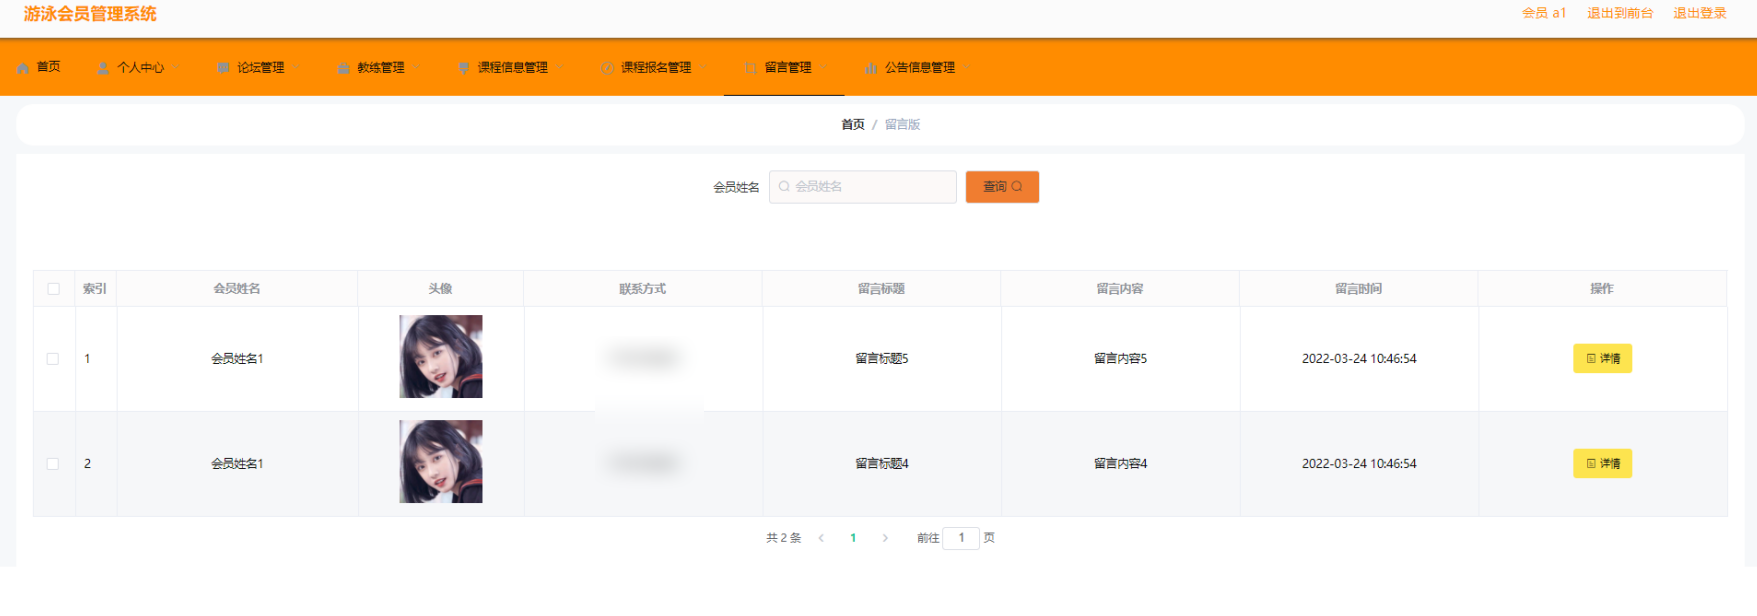The image size is (1757, 616).
Task: Click the 首页 breadcrumb link
Action: (x=853, y=125)
